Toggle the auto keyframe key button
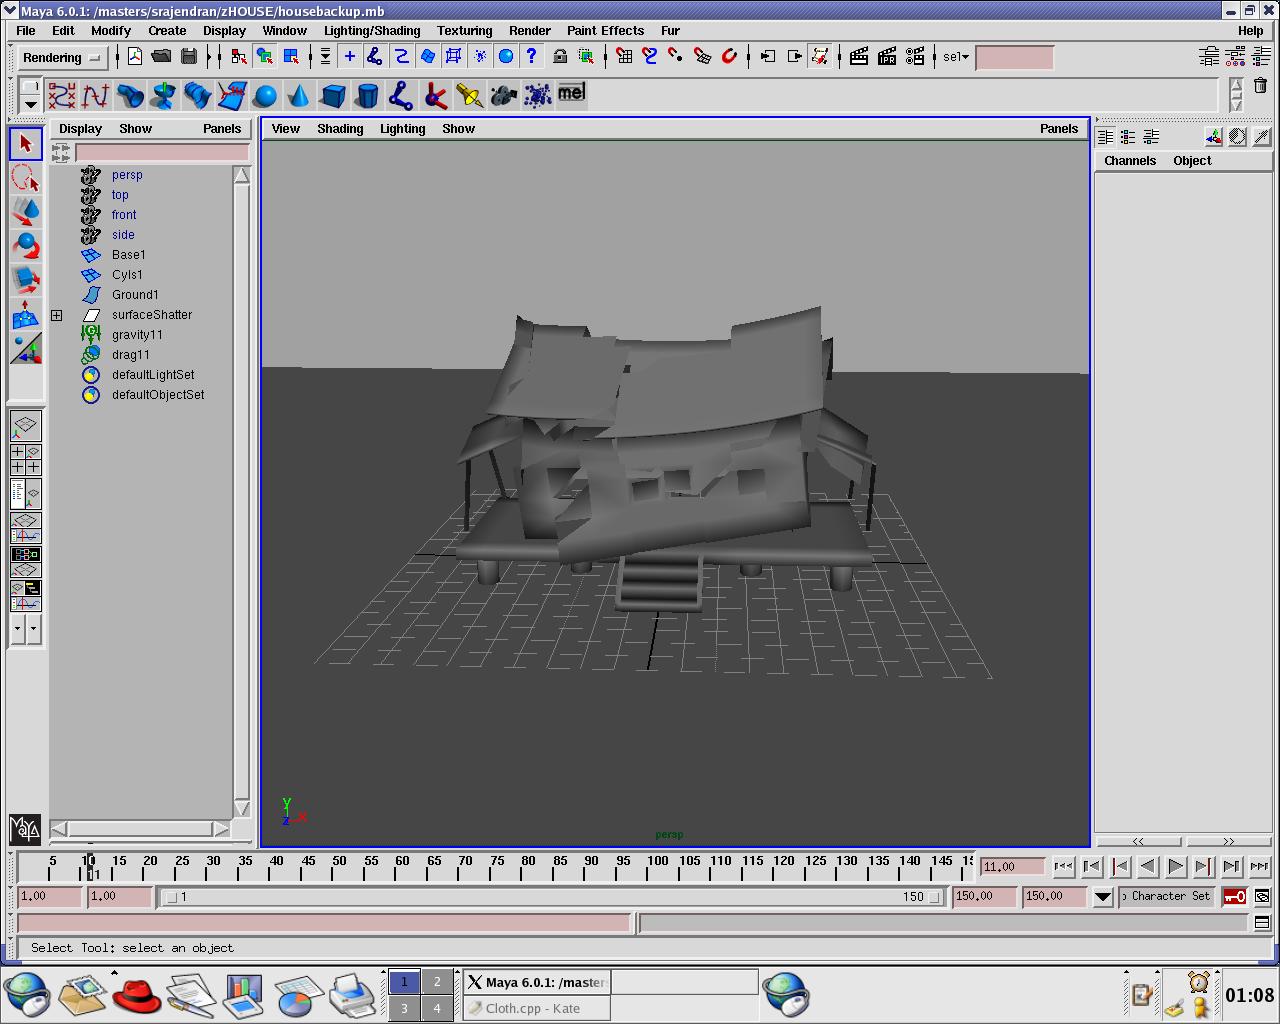Screen dimensions: 1280x1024 [1234, 897]
